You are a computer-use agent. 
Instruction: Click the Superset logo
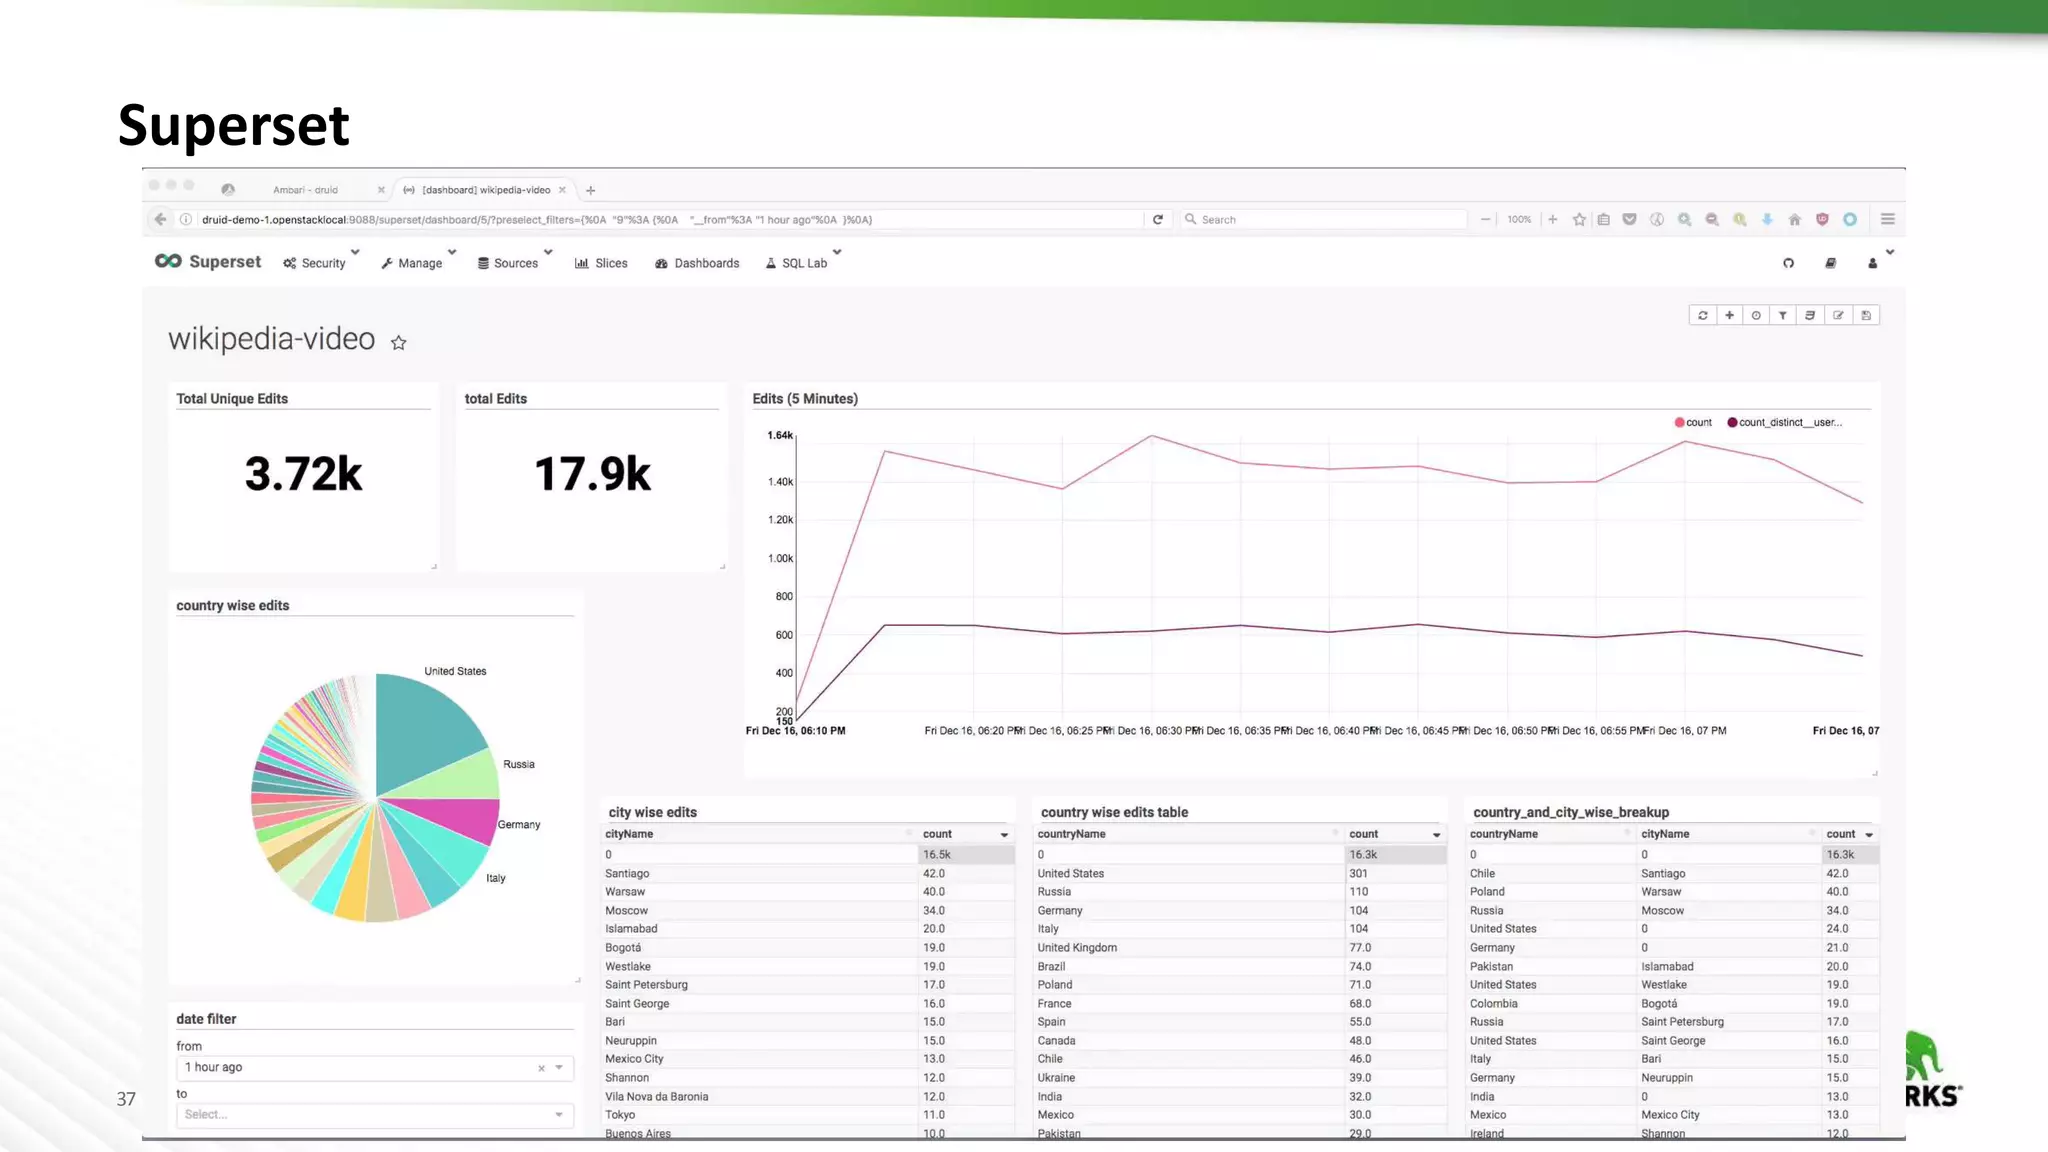coord(208,261)
